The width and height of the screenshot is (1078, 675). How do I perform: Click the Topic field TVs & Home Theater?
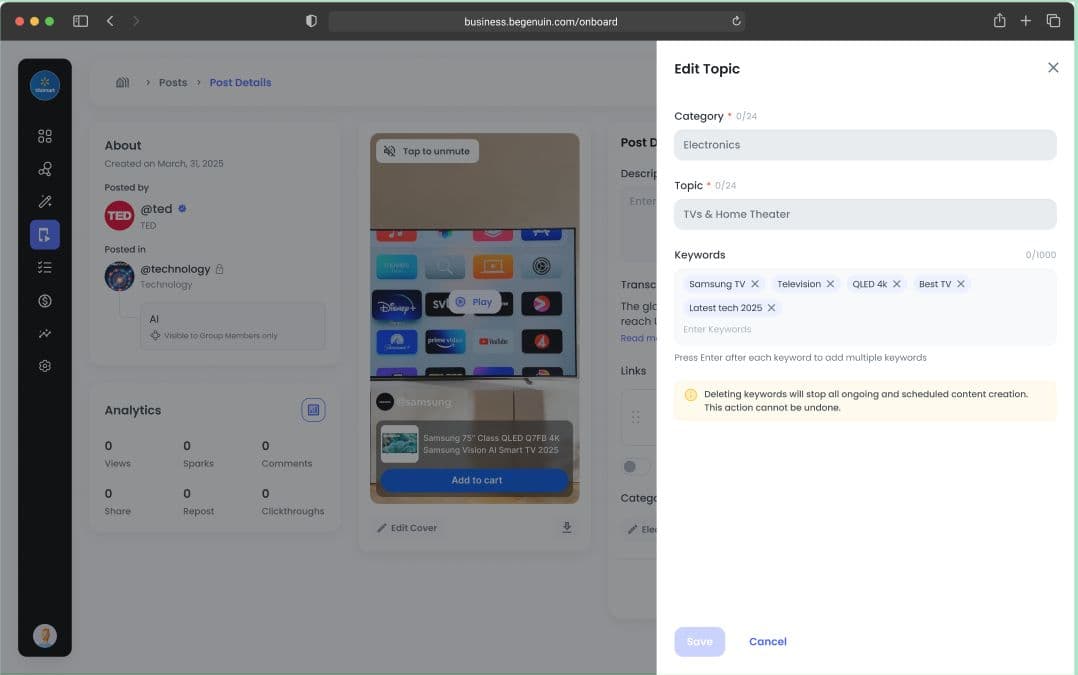865,214
